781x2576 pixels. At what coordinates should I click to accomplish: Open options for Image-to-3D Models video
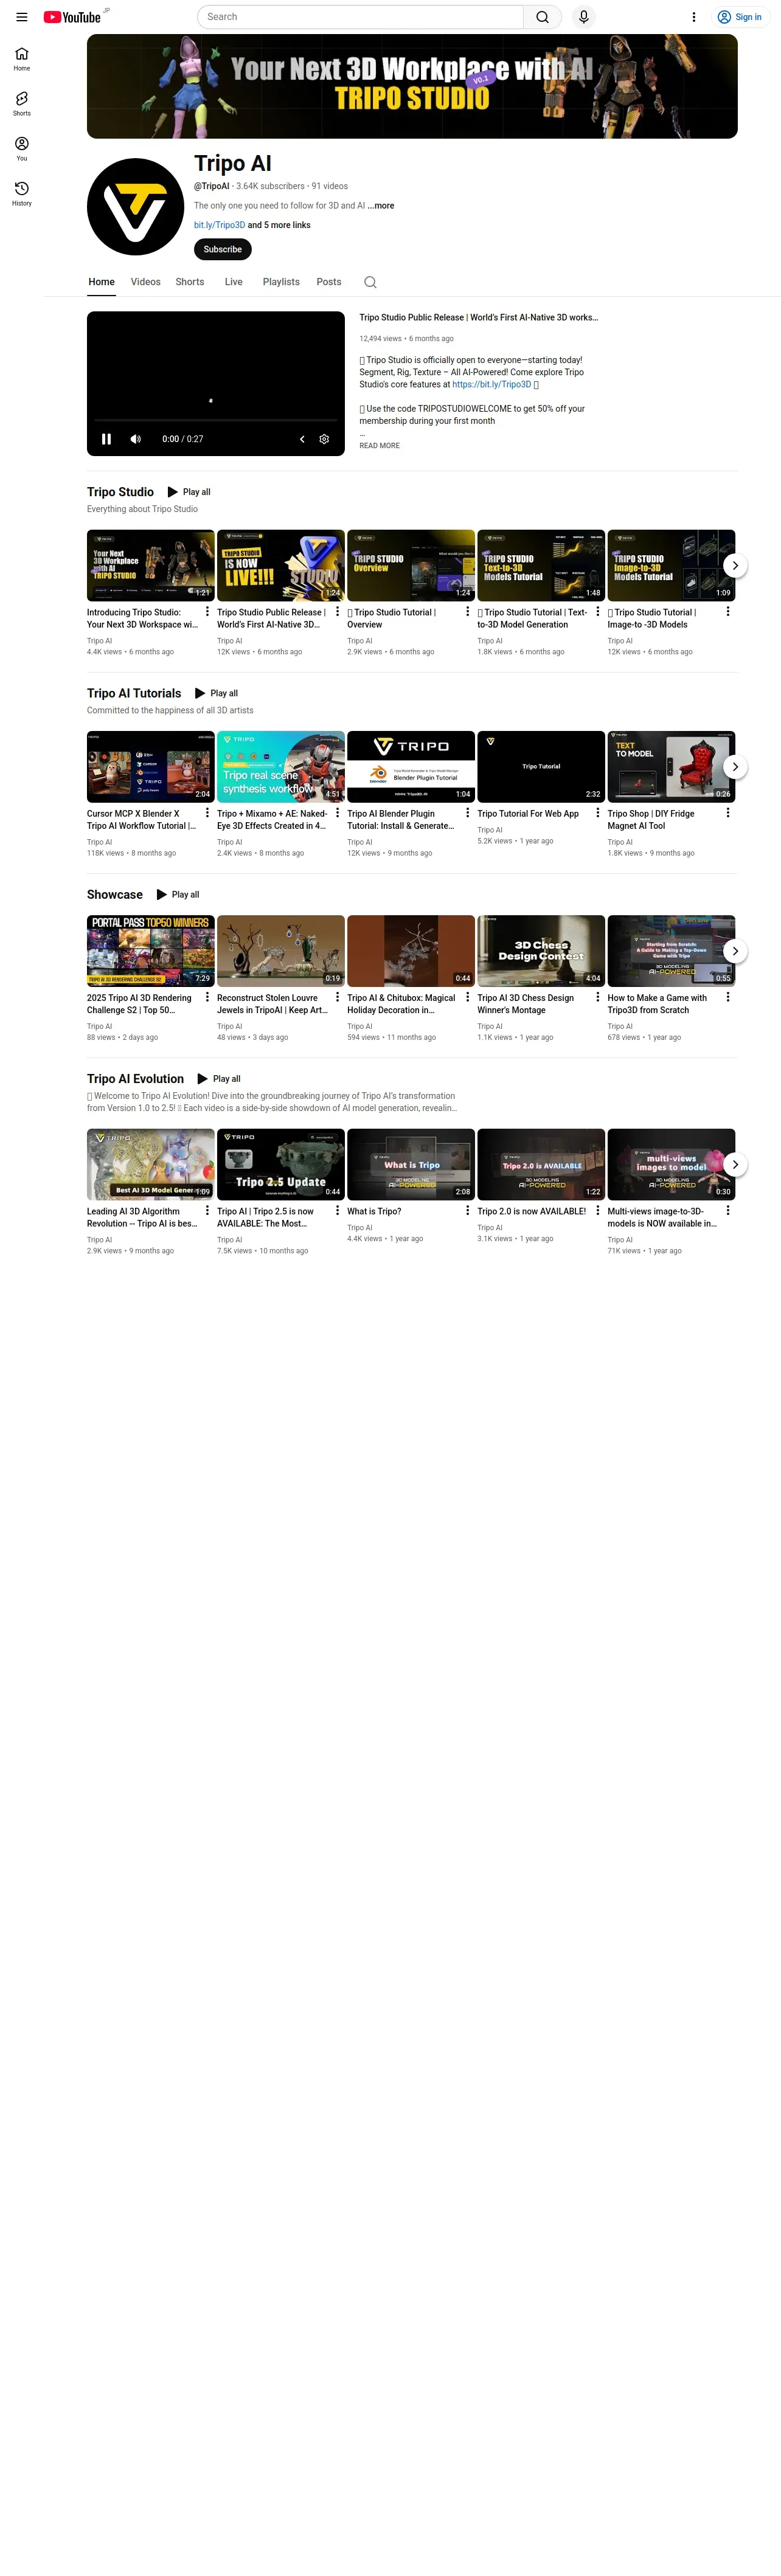point(727,611)
